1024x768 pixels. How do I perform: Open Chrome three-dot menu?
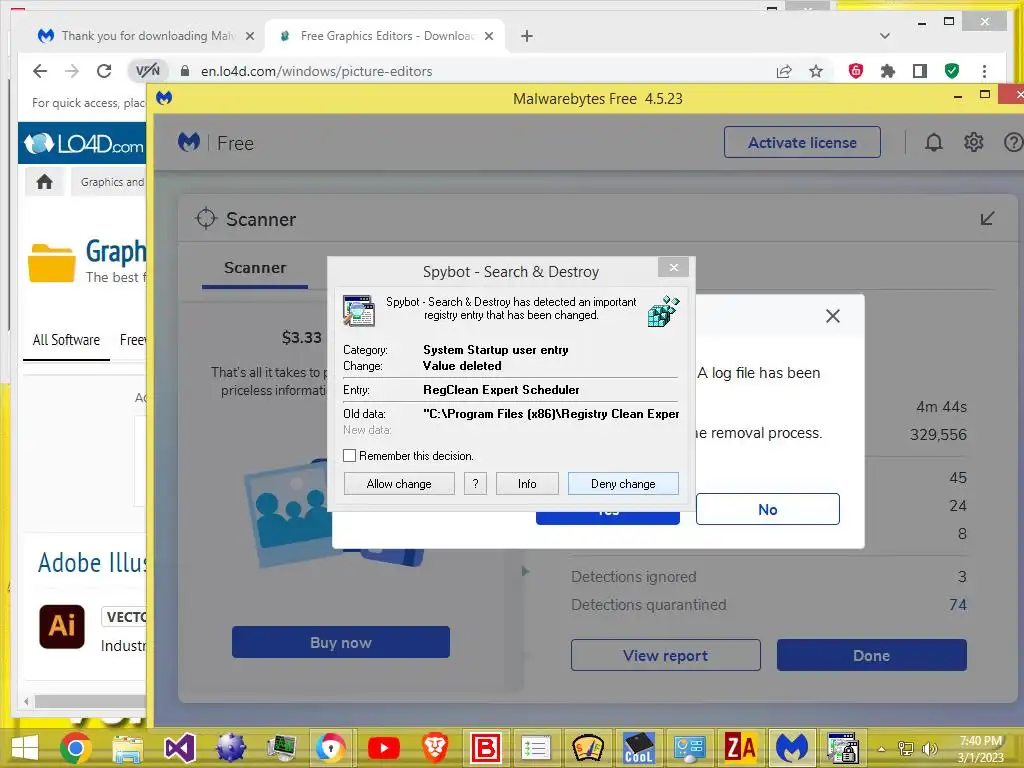pyautogui.click(x=984, y=71)
